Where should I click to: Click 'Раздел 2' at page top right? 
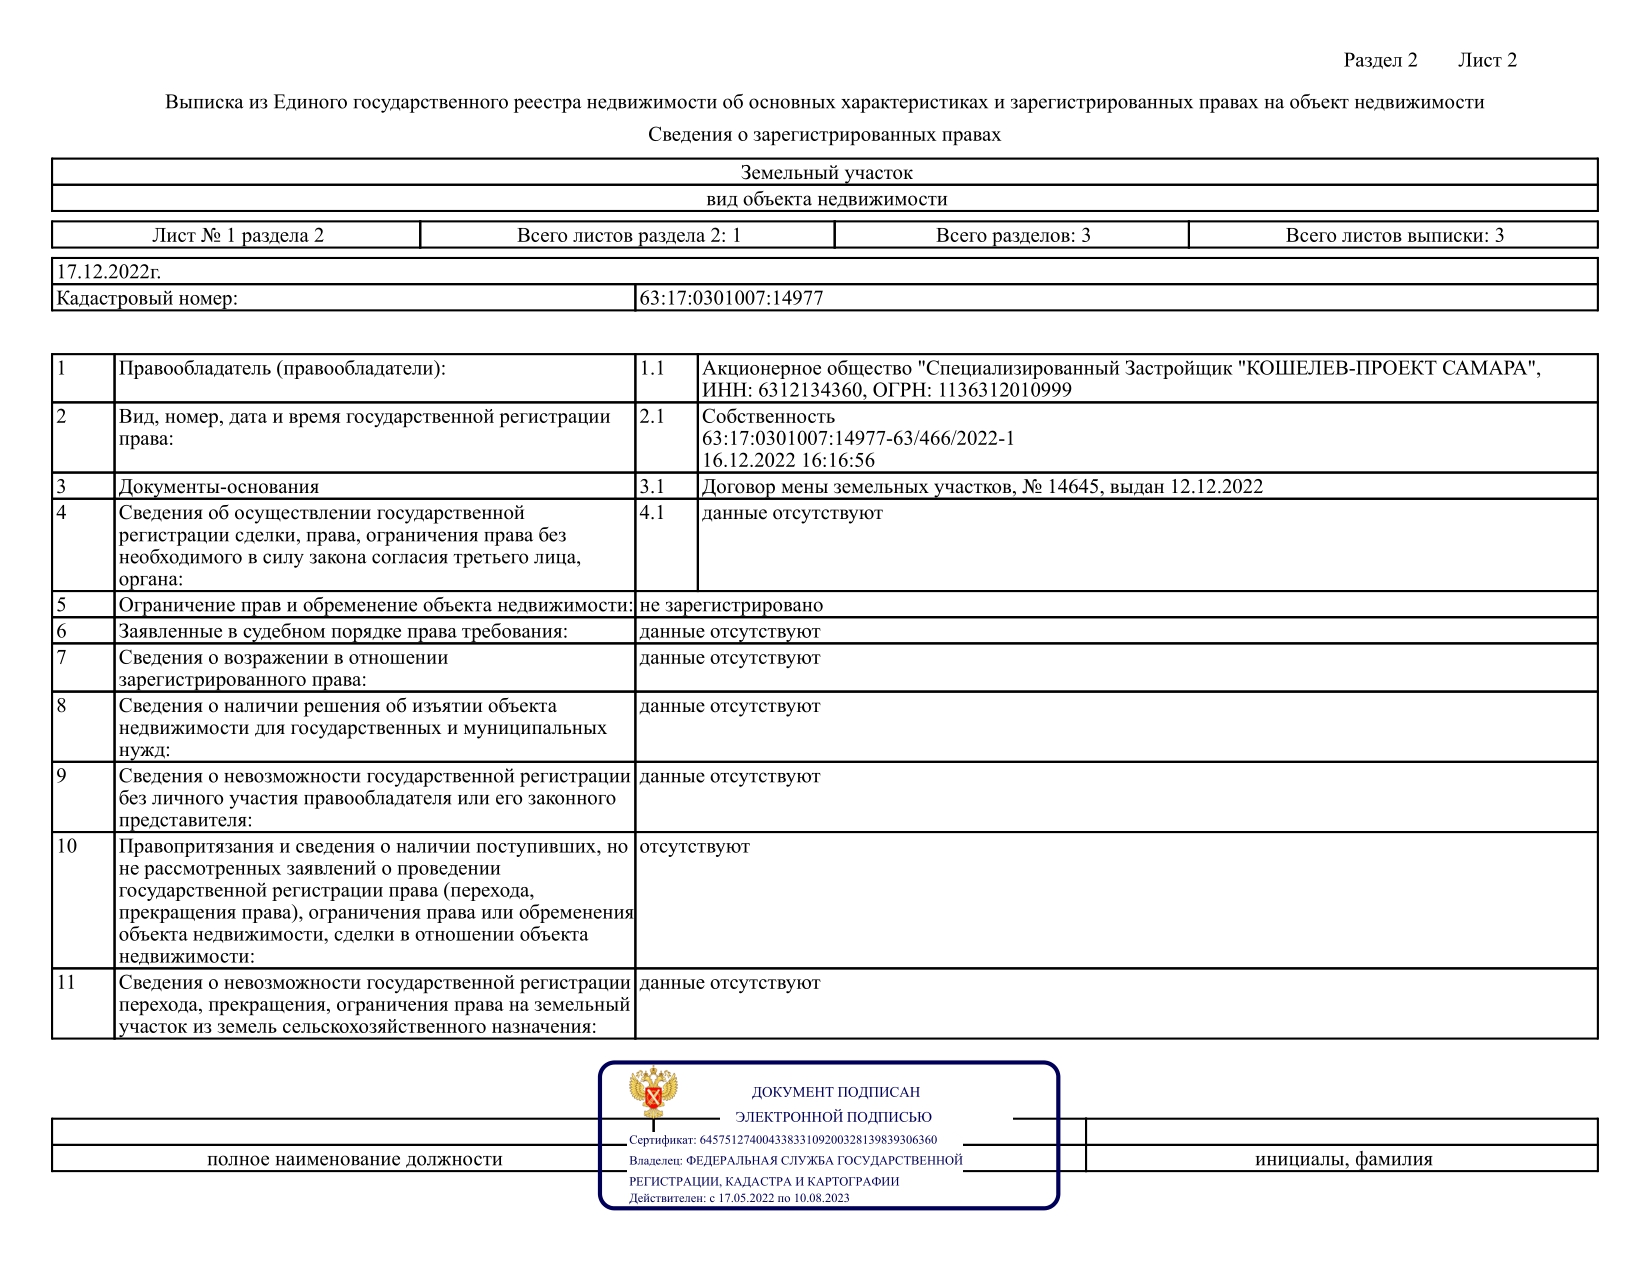pos(1380,60)
